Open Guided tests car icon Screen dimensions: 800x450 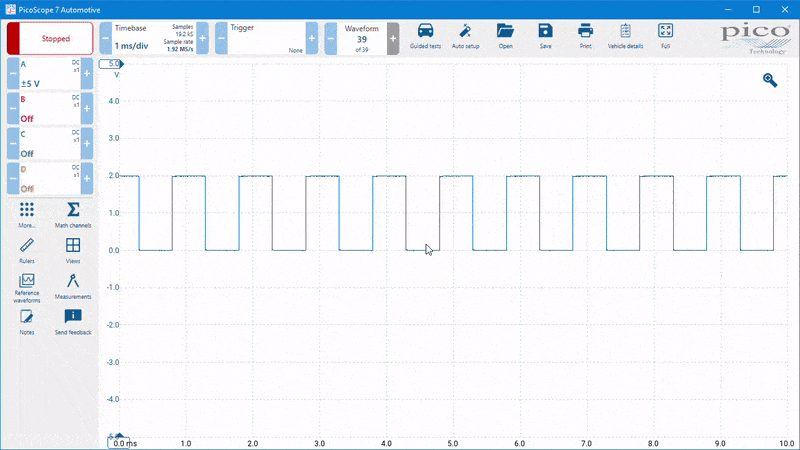click(x=426, y=36)
